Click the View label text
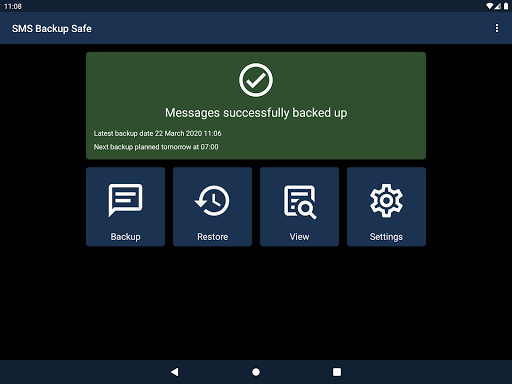Image resolution: width=512 pixels, height=384 pixels. [x=299, y=237]
